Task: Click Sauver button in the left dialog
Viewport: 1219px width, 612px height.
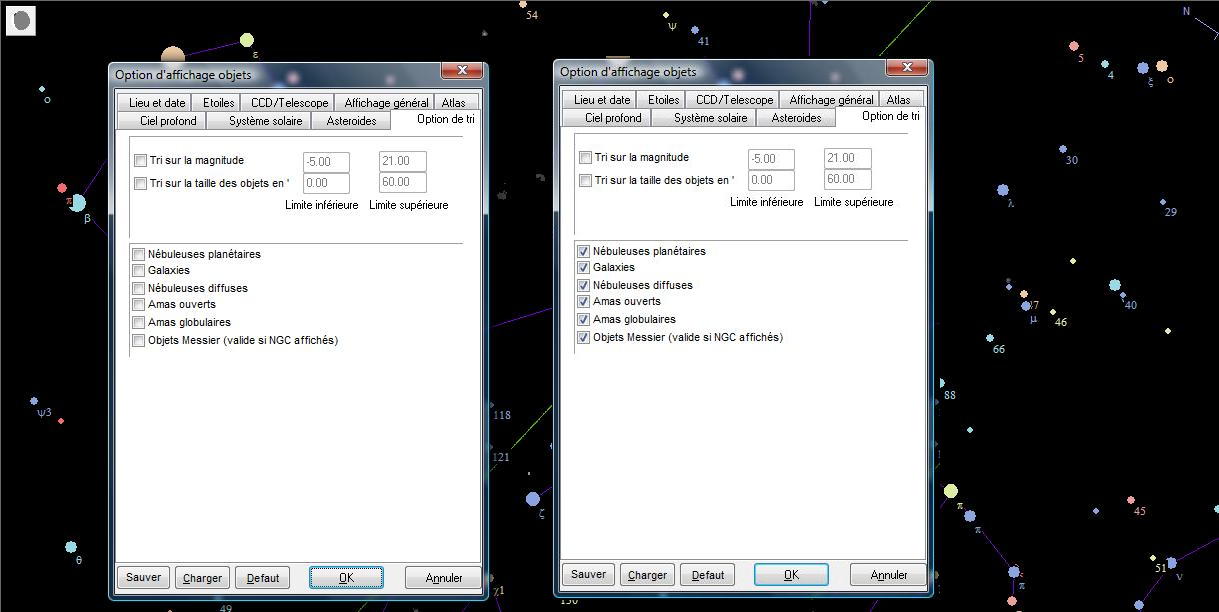Action: click(x=143, y=578)
